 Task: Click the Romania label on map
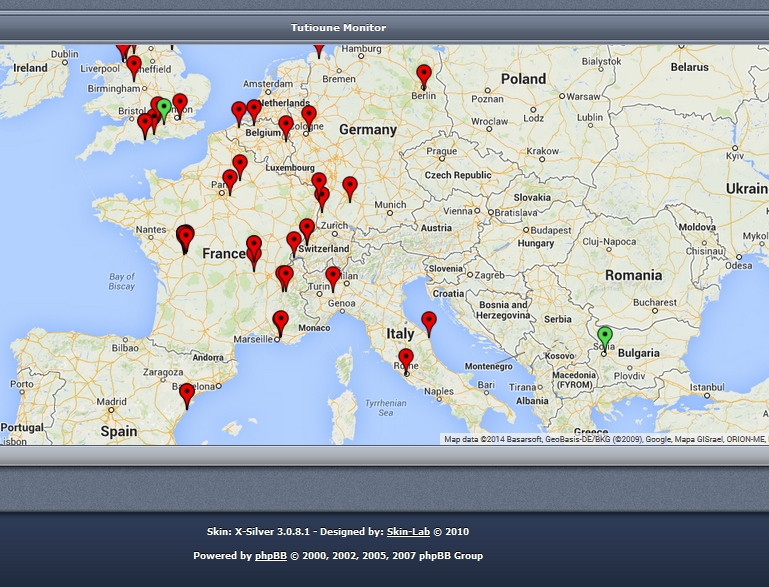coord(633,275)
